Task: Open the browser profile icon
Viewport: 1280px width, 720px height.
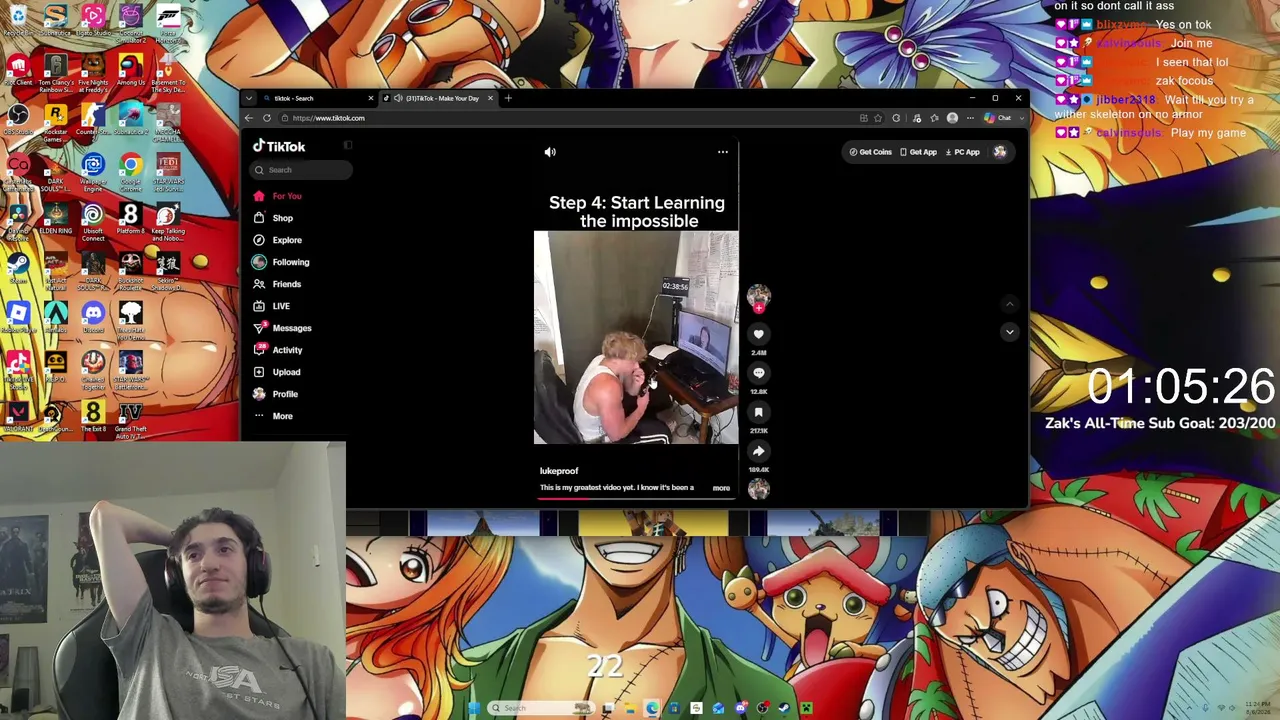Action: point(952,118)
